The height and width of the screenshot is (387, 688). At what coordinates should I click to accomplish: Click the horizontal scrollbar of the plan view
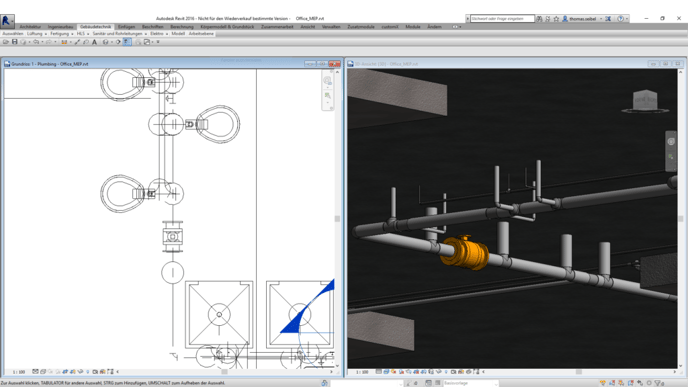pos(224,372)
